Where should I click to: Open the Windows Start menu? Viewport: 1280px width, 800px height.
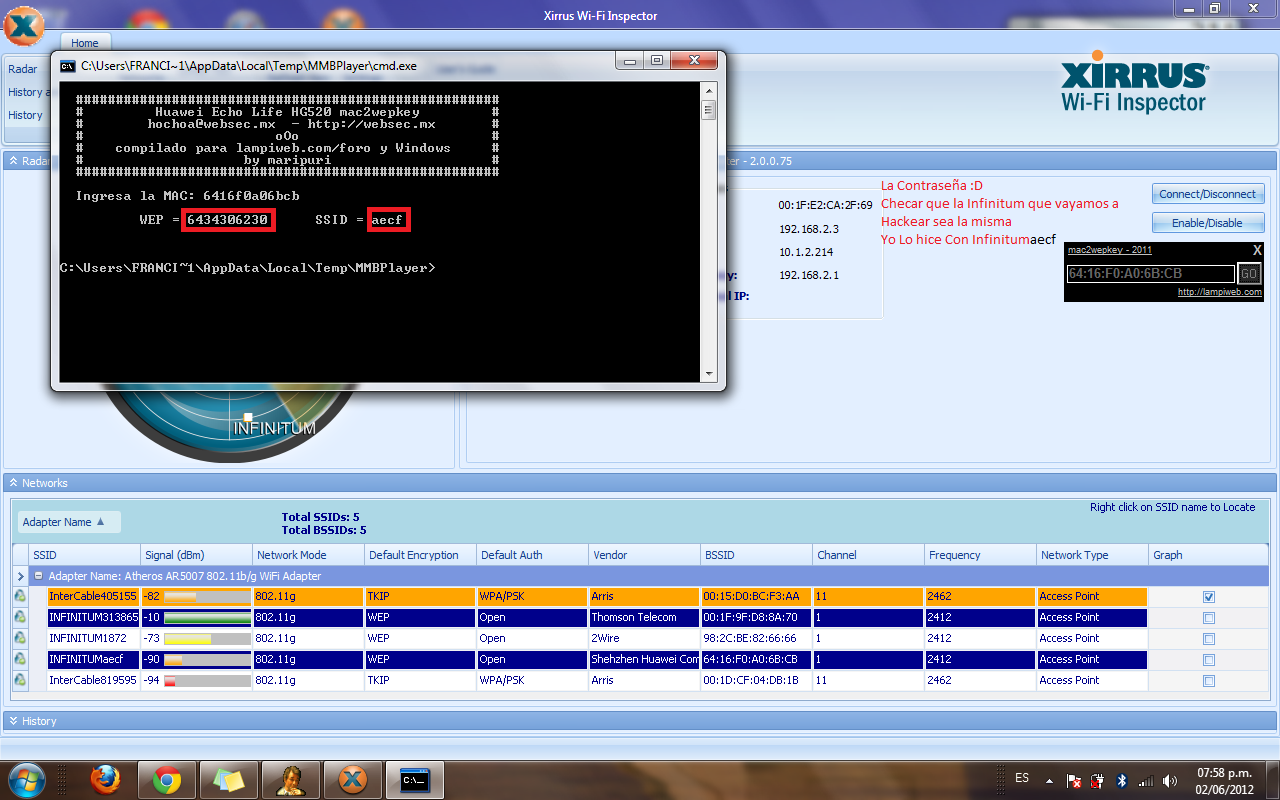coord(27,779)
